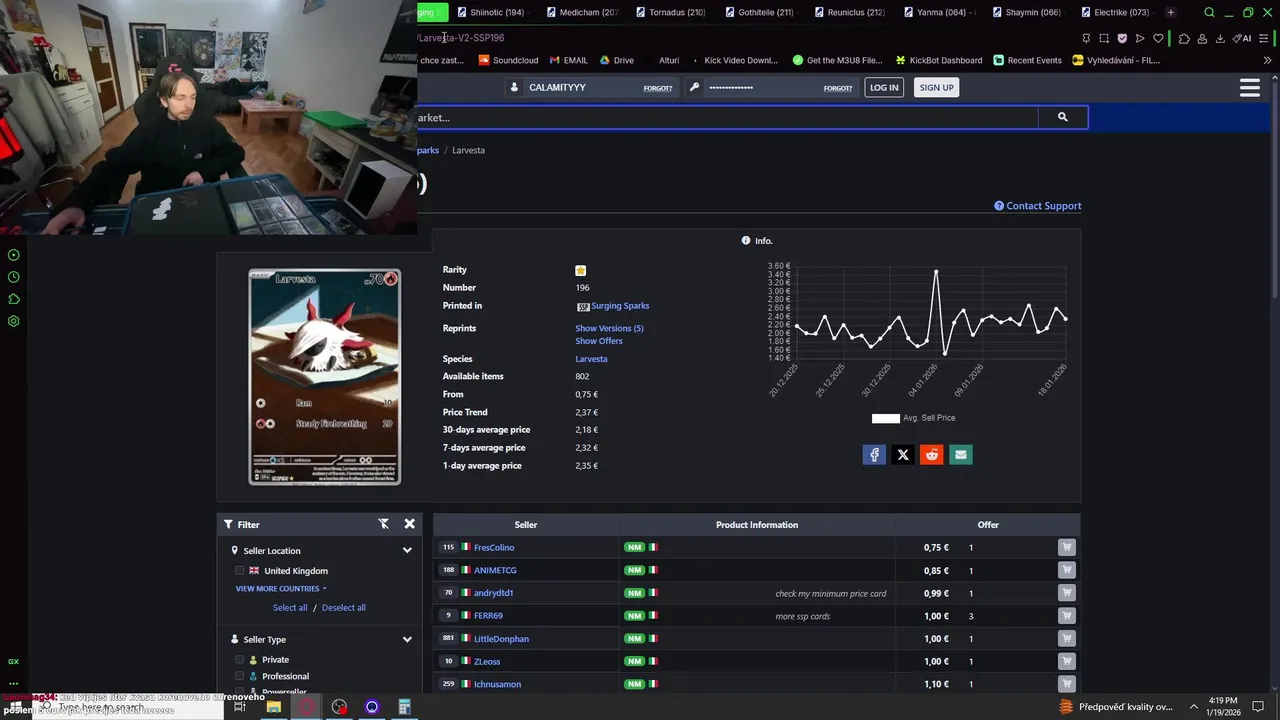Click Select all countries link
This screenshot has height=720, width=1280.
click(x=290, y=608)
